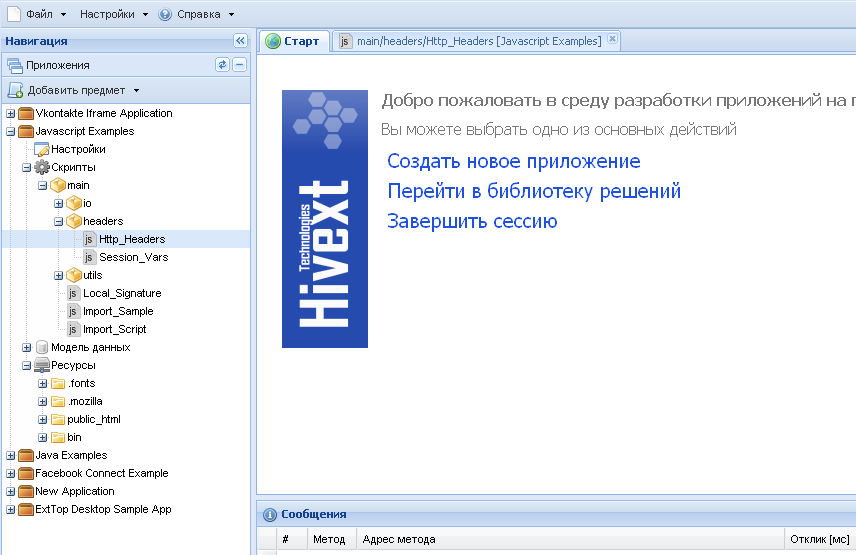Open the Настройки menu

coord(114,14)
